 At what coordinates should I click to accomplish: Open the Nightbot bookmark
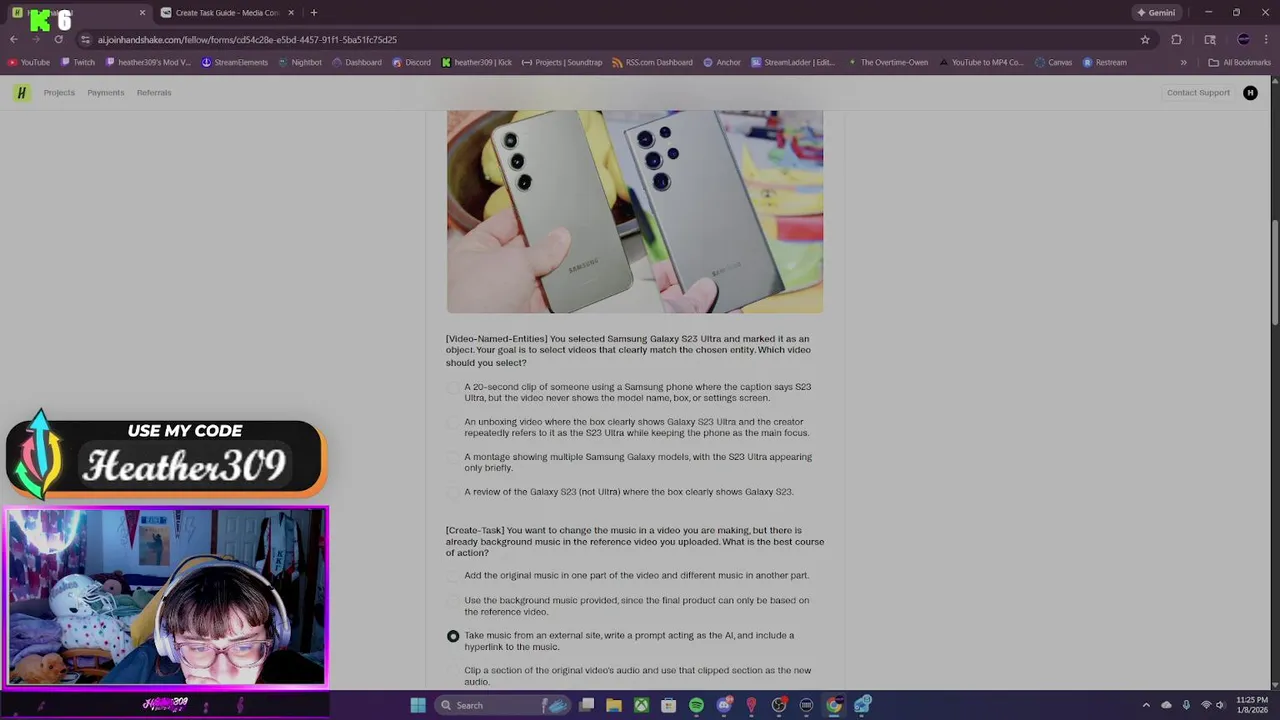point(300,62)
